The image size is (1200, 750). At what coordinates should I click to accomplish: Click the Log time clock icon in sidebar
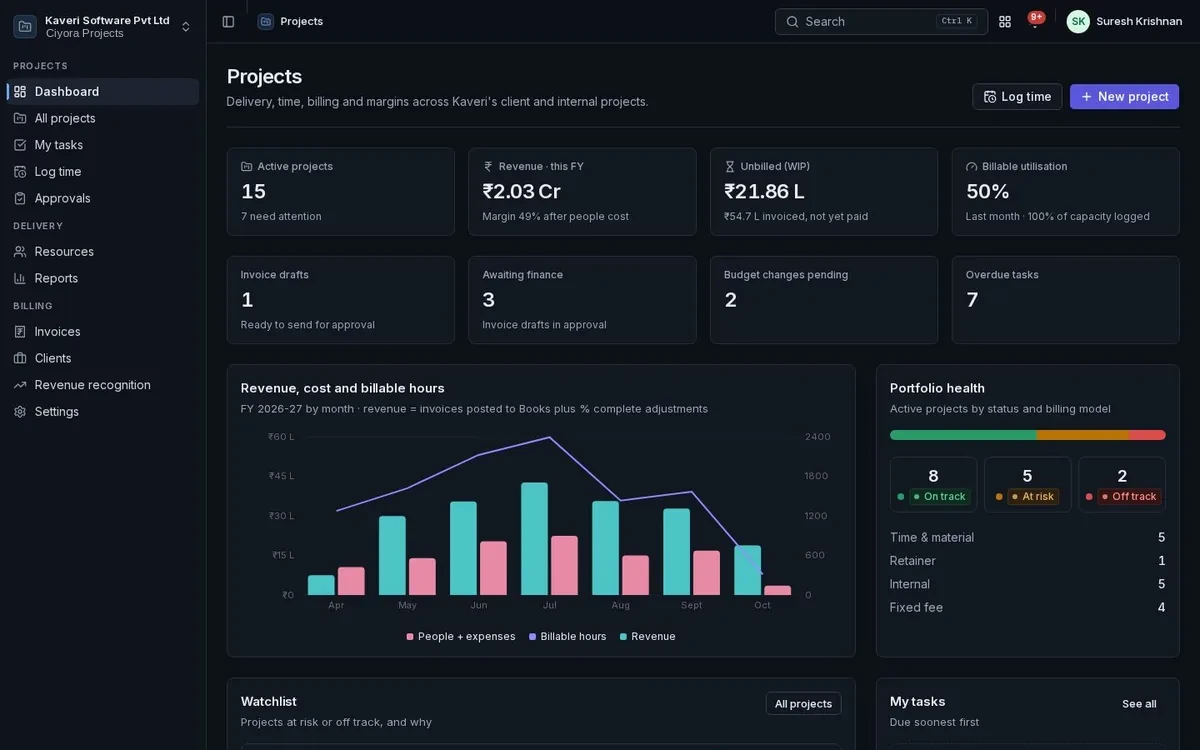(x=20, y=171)
